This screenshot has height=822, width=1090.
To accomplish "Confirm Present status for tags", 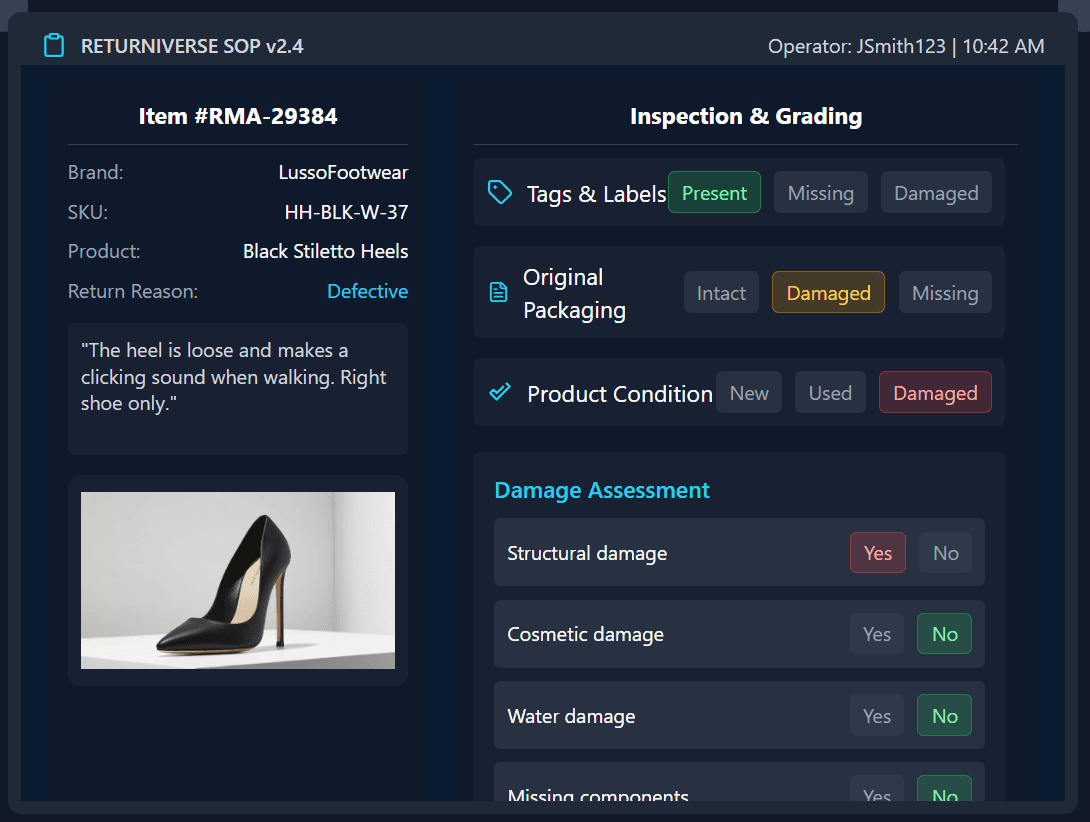I will coord(714,192).
